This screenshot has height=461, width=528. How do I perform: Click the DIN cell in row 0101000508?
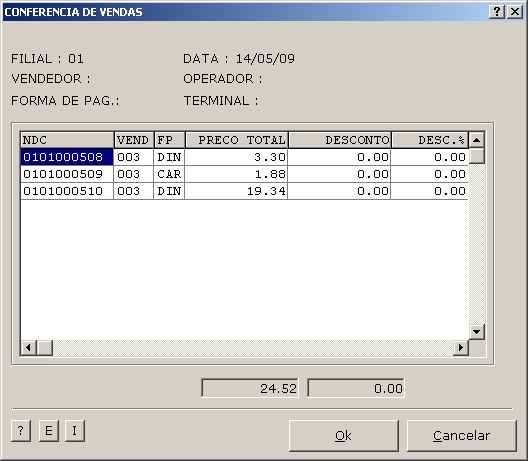coord(169,157)
